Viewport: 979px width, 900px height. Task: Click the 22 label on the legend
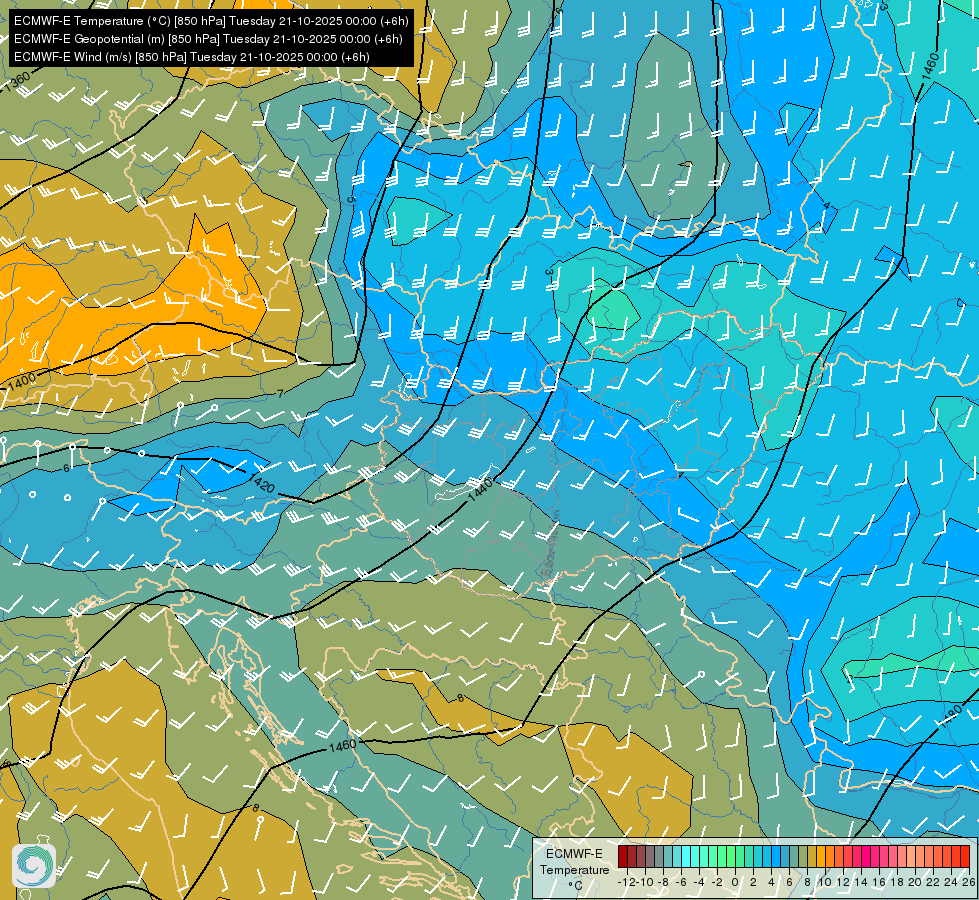coord(933,882)
